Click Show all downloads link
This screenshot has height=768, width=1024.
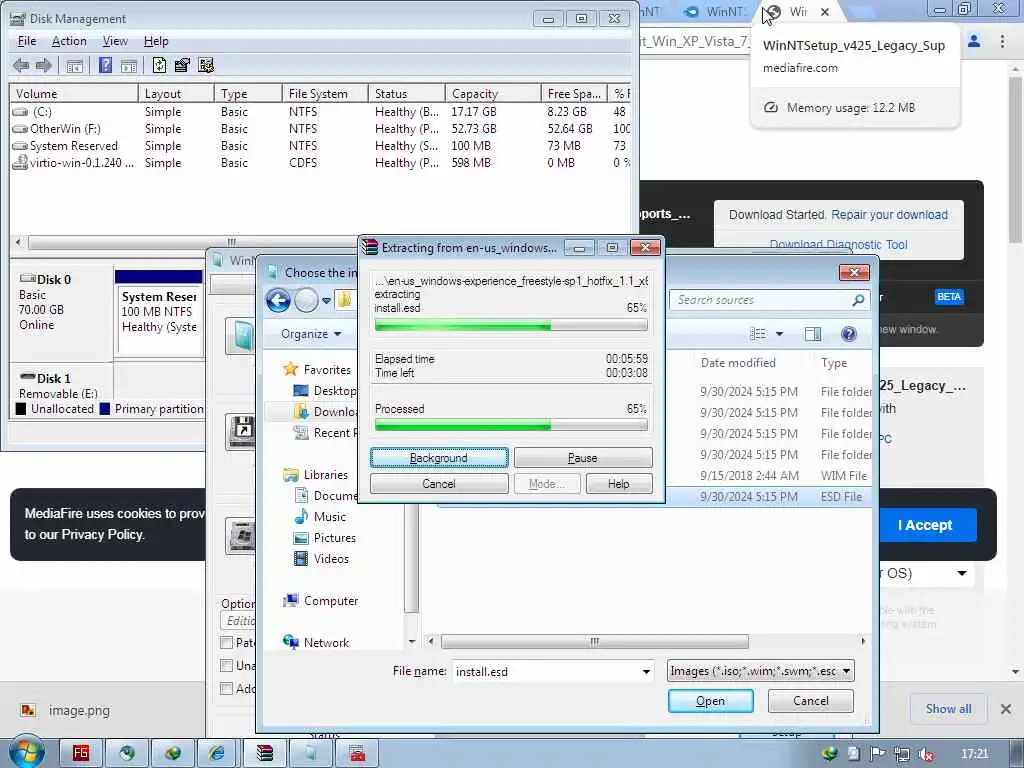pyautogui.click(x=948, y=709)
